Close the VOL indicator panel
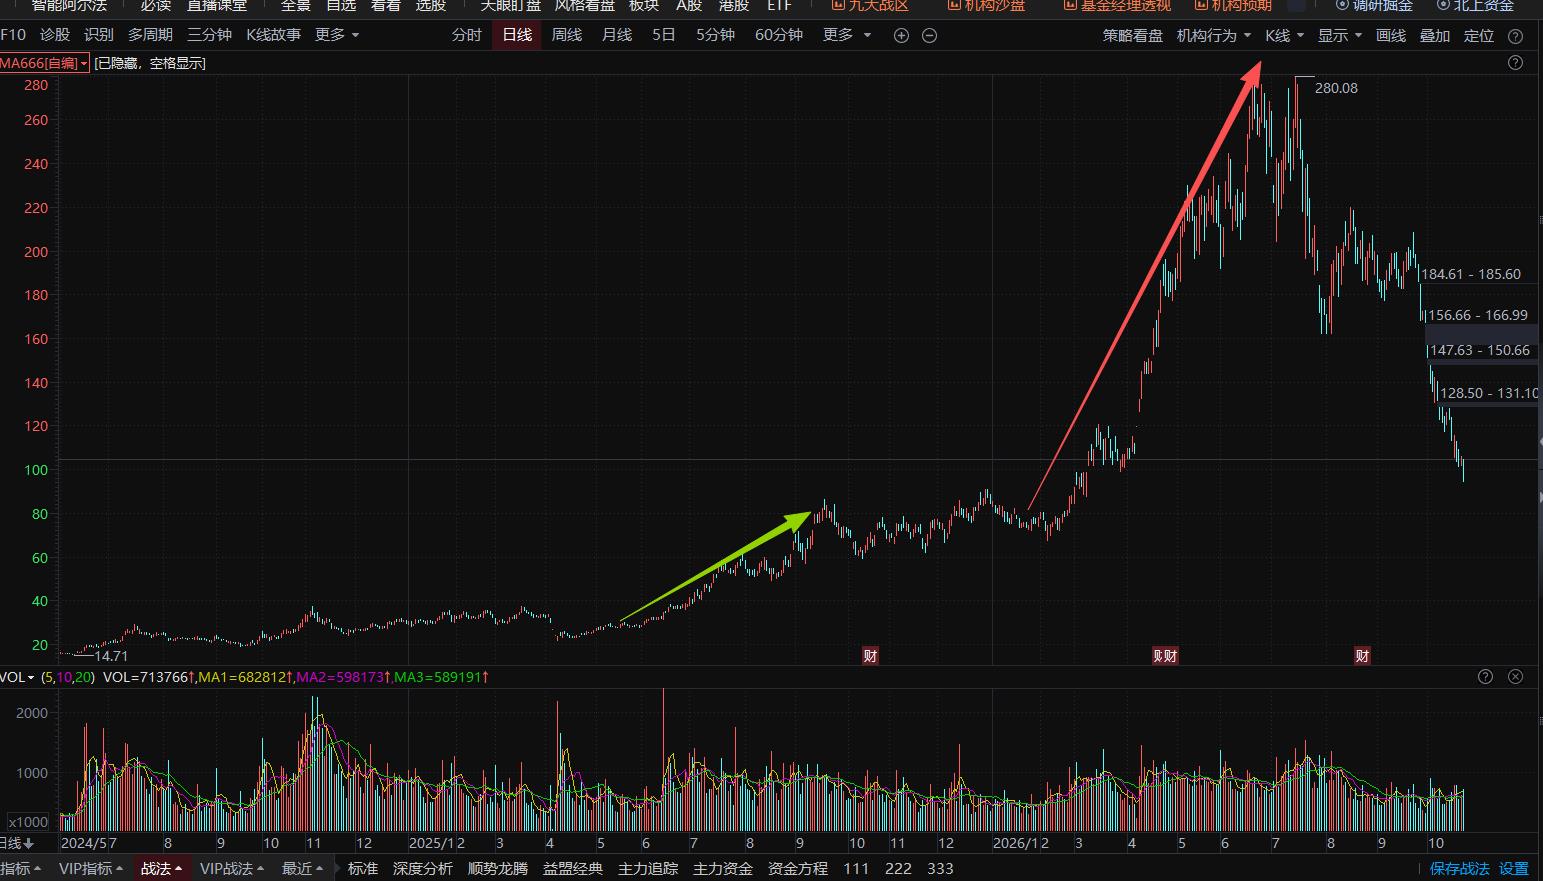This screenshot has width=1543, height=881. [1515, 677]
